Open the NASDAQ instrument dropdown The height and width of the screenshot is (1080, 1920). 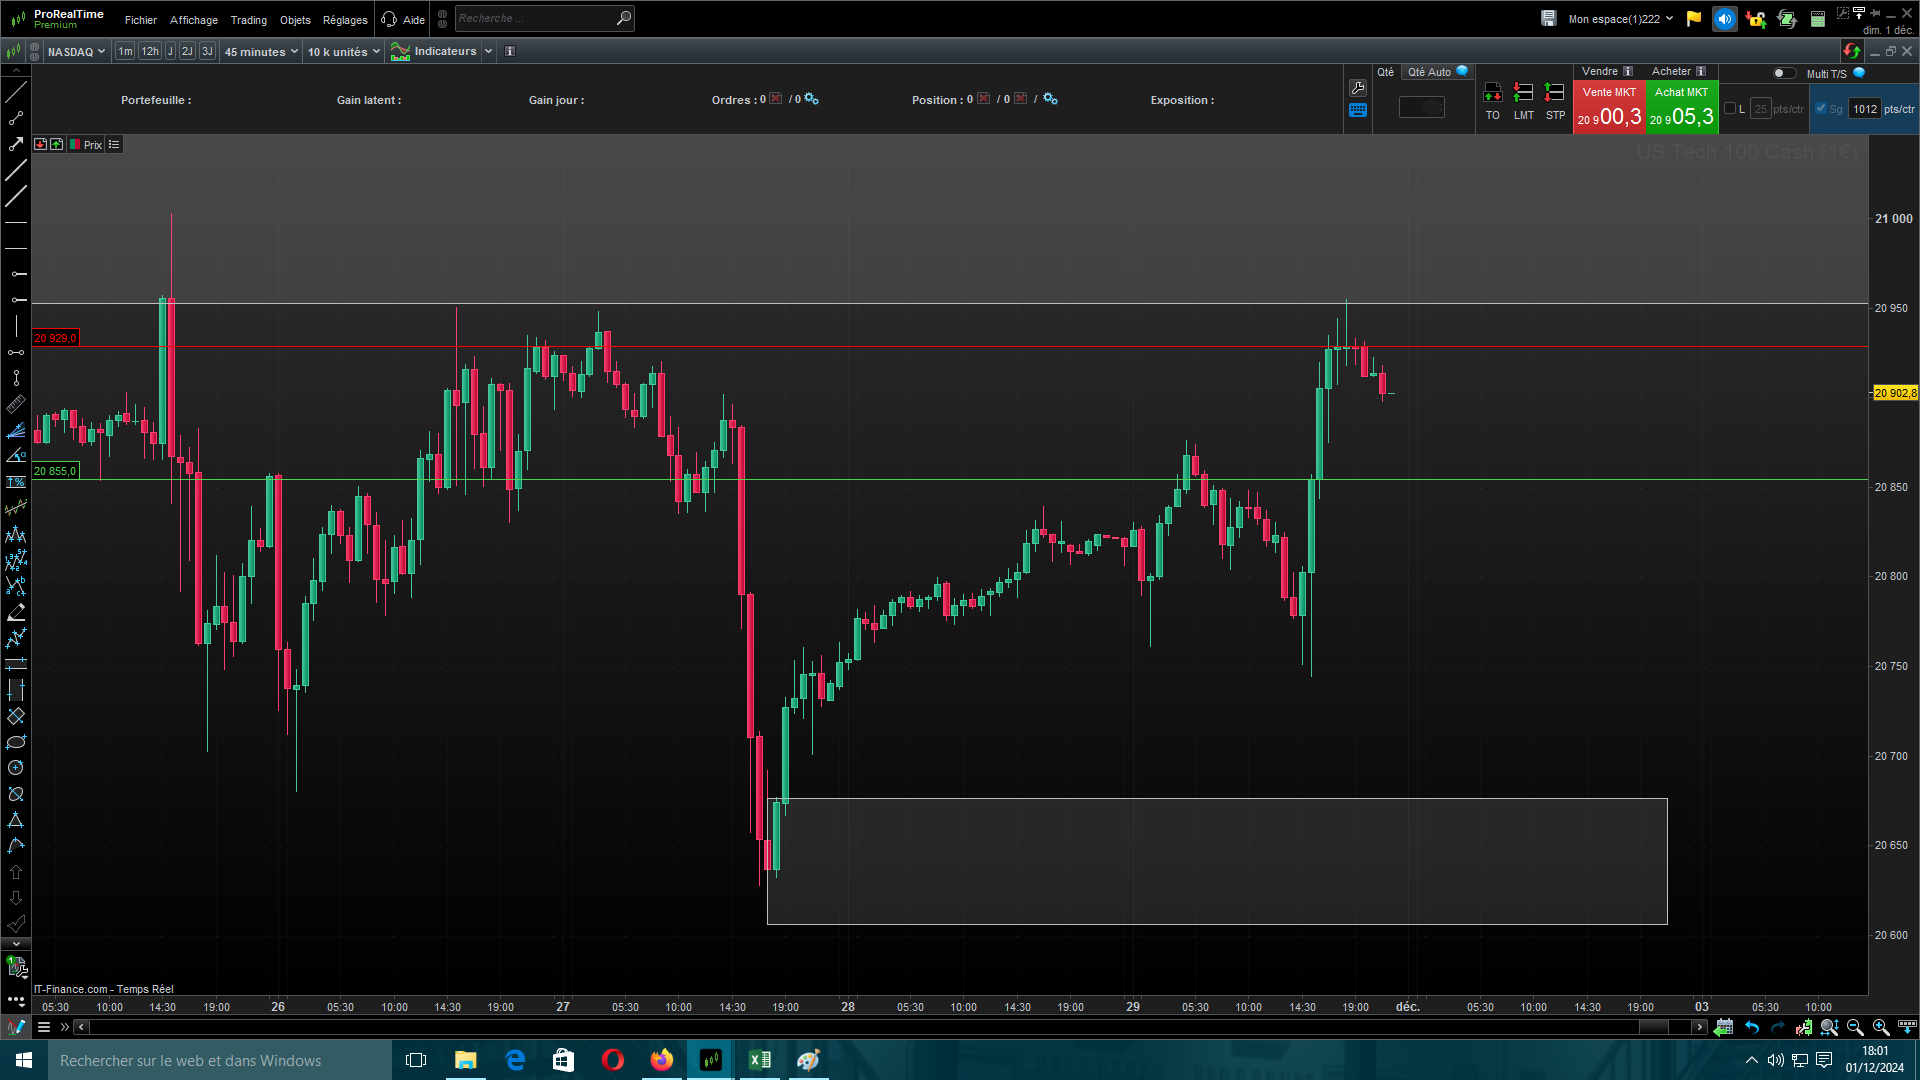pyautogui.click(x=76, y=52)
